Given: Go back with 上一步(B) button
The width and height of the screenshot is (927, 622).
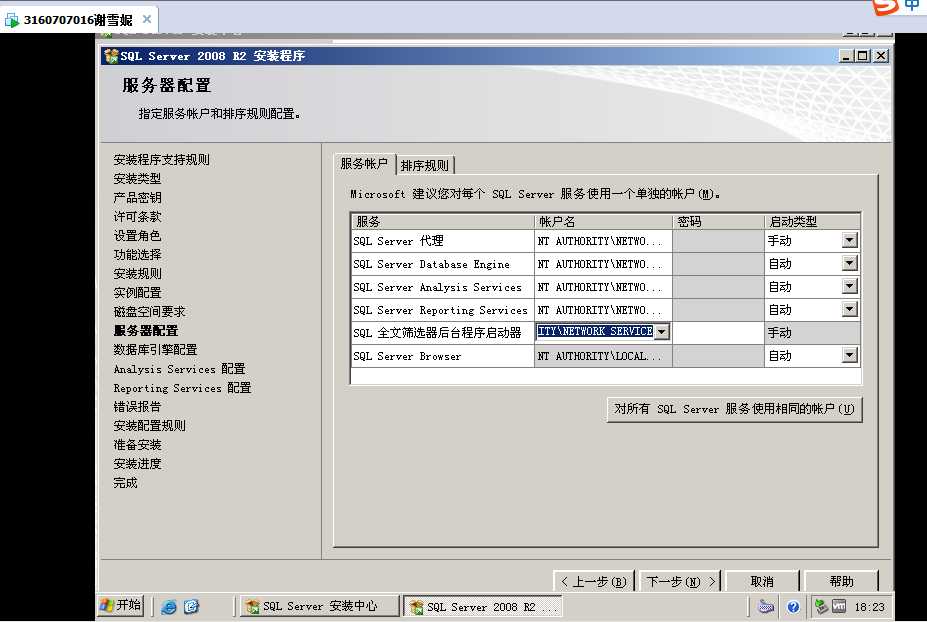Looking at the screenshot, I should click(594, 582).
